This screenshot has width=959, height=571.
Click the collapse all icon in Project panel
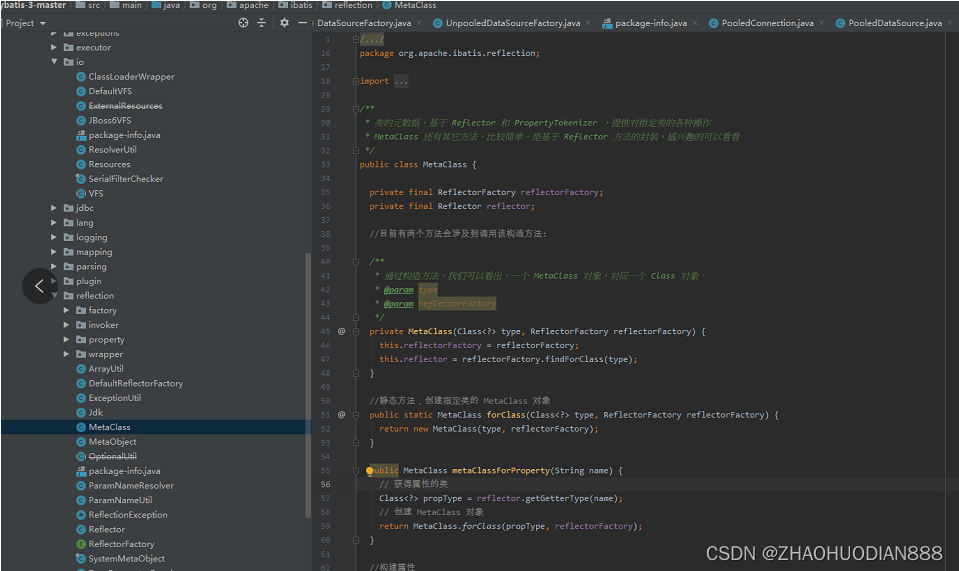(x=262, y=23)
